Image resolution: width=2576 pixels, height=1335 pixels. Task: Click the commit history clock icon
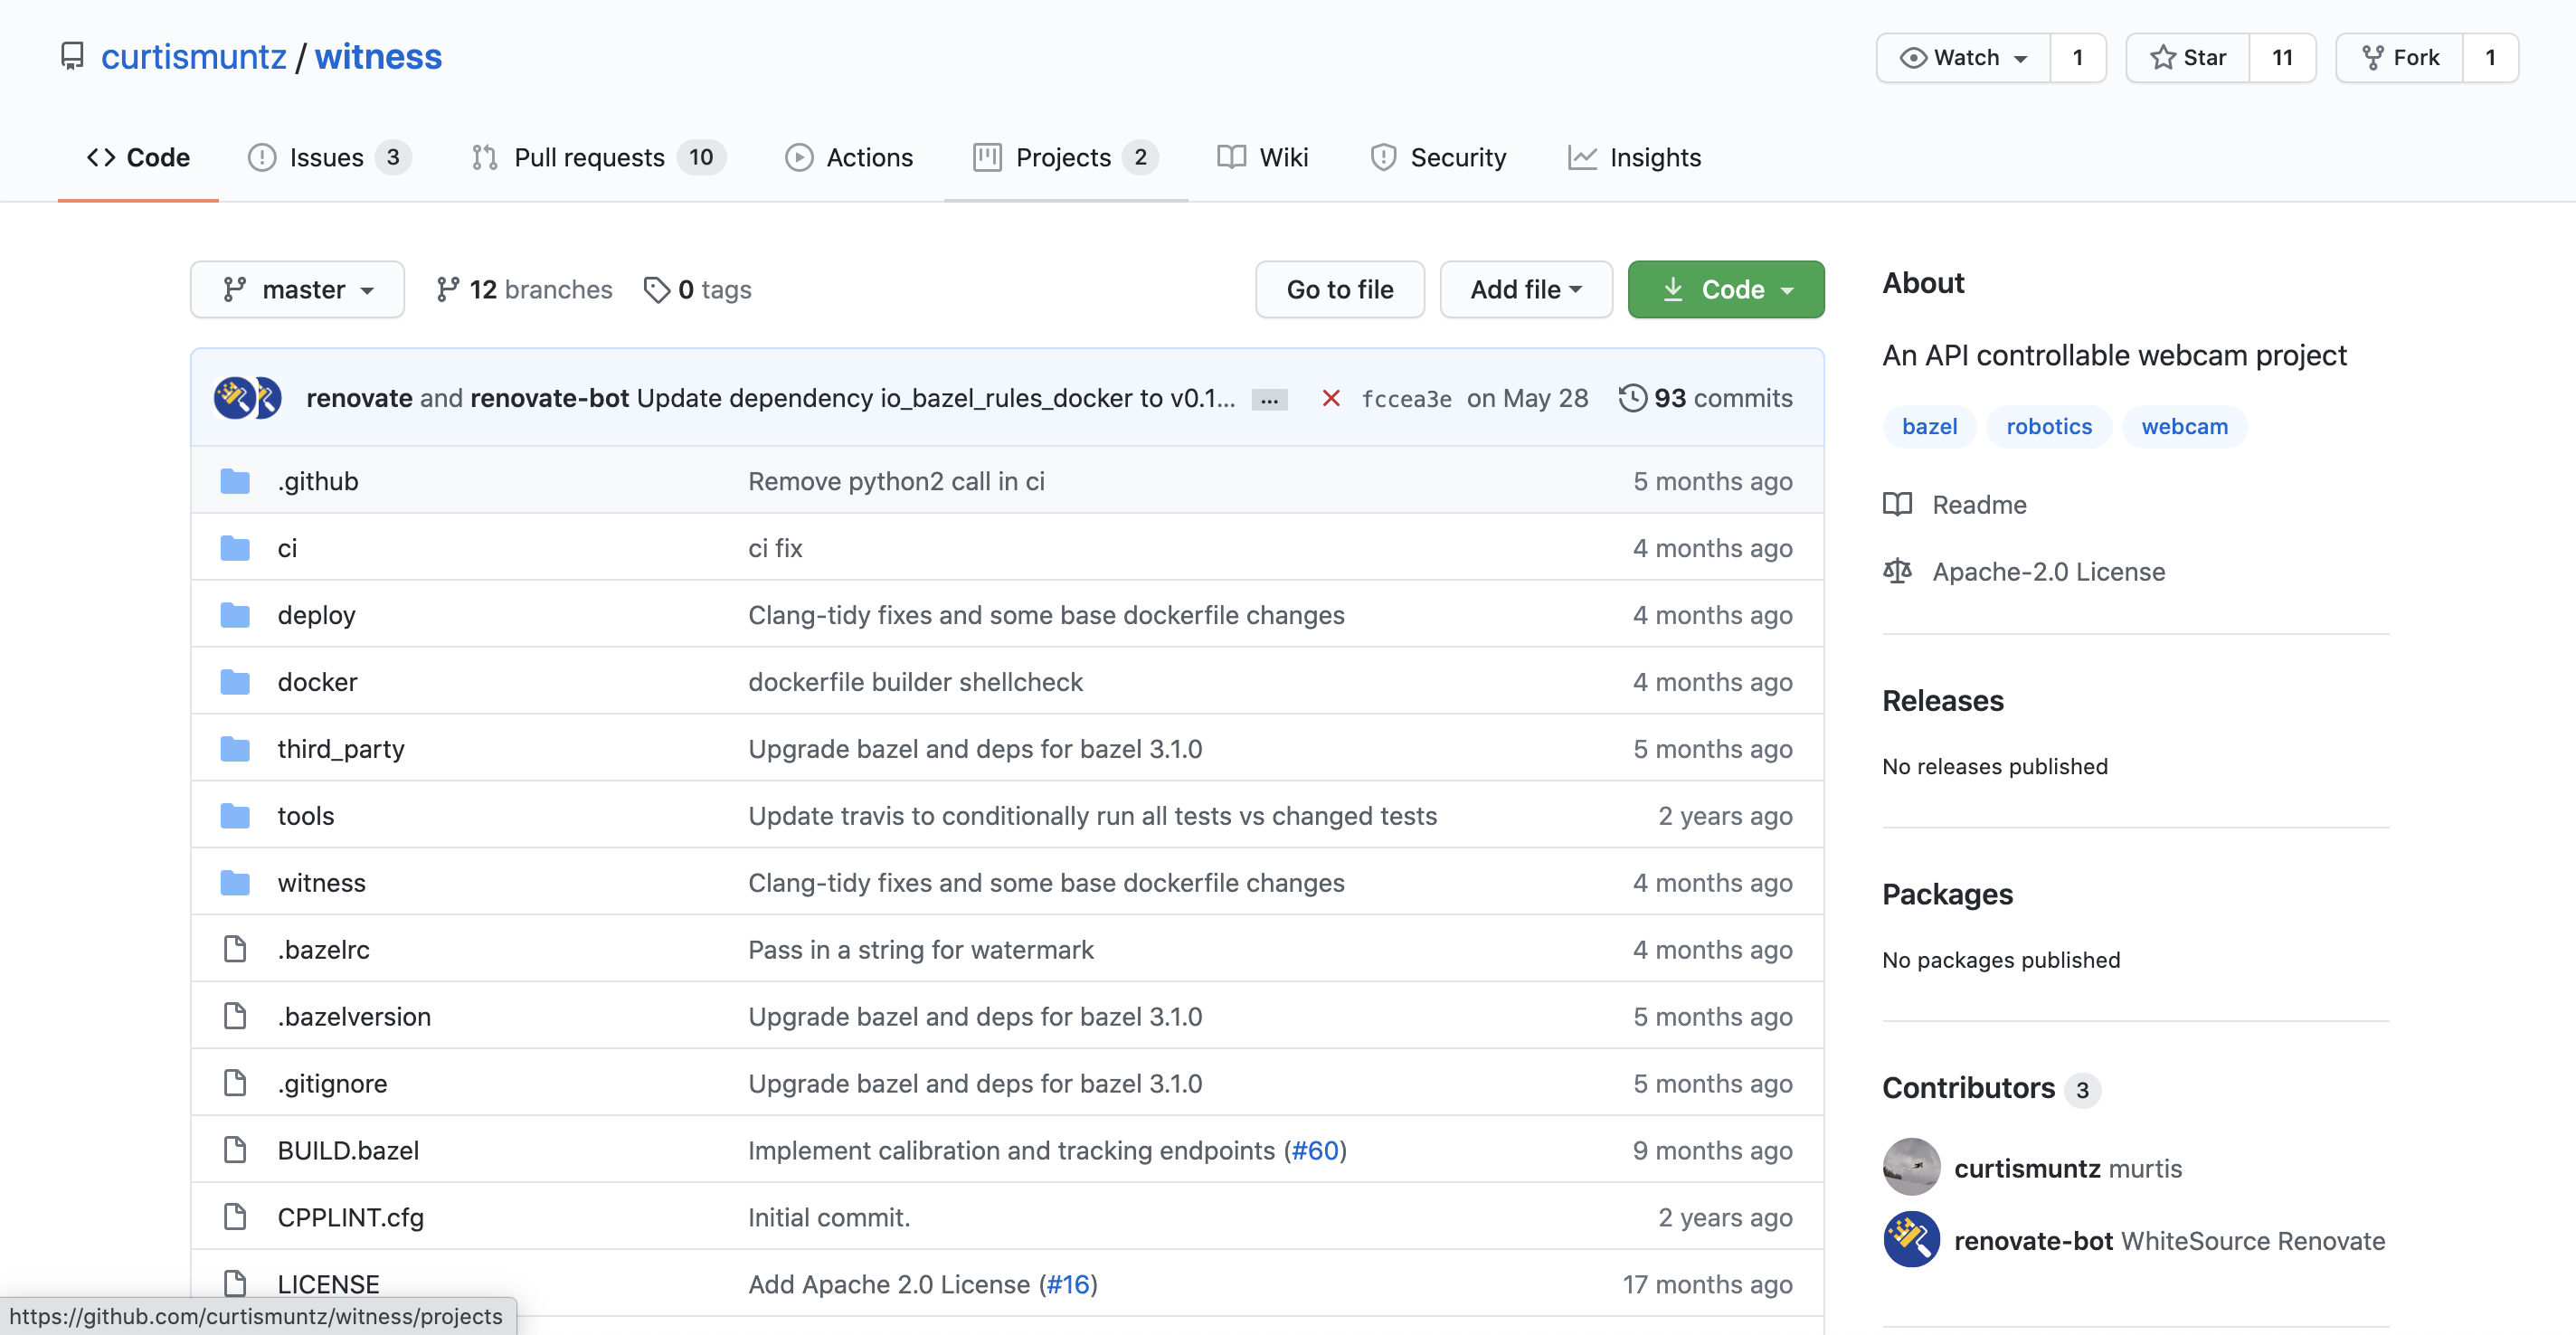click(1632, 398)
